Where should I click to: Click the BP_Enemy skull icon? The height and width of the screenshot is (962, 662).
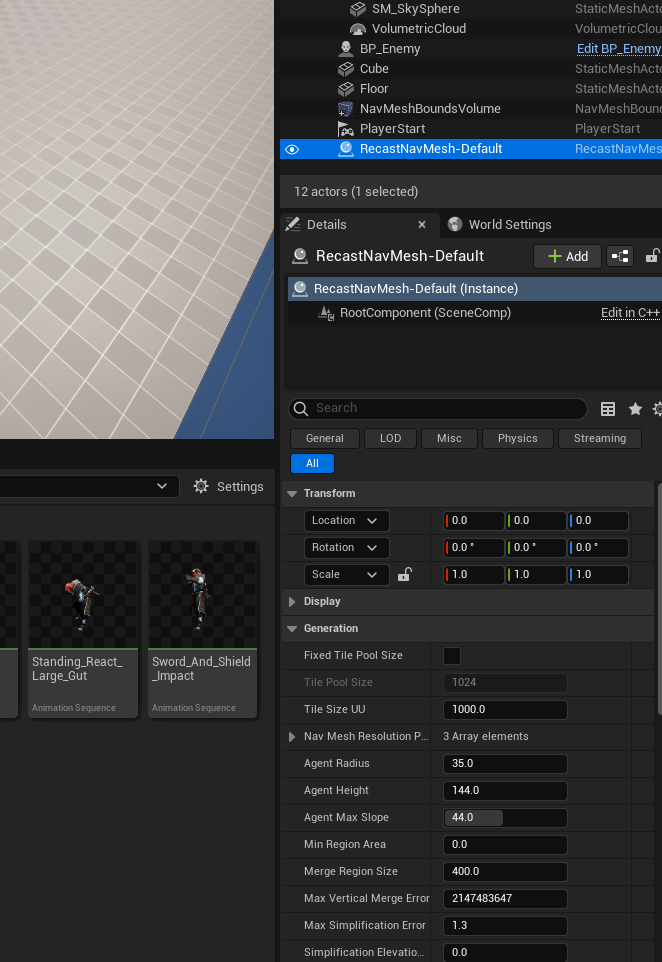[346, 48]
